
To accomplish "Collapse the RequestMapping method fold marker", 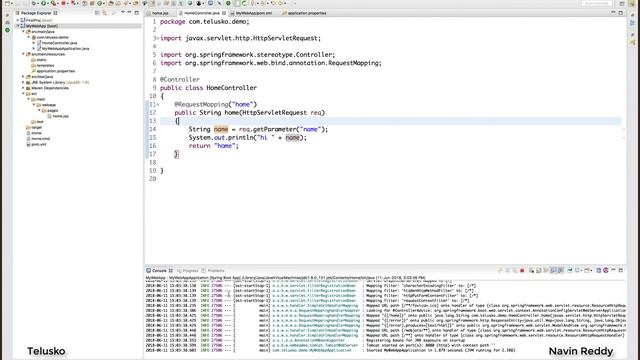I will tap(158, 104).
